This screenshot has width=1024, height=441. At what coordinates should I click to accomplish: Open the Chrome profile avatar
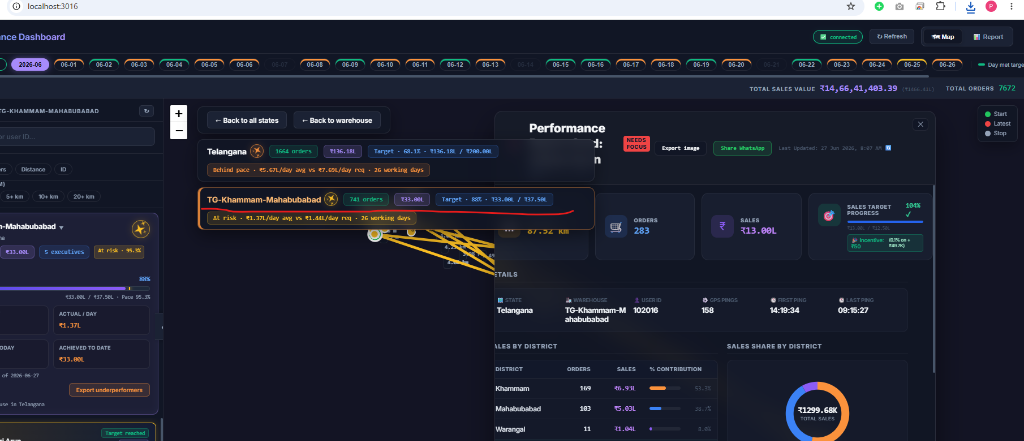(x=991, y=6)
